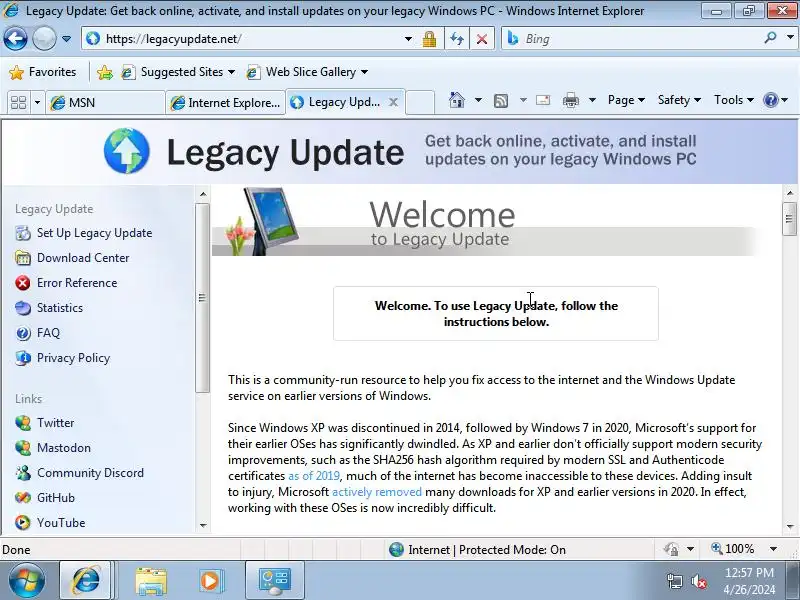Viewport: 800px width, 600px height.
Task: Follow the "as of 2019" link
Action: pyautogui.click(x=314, y=476)
